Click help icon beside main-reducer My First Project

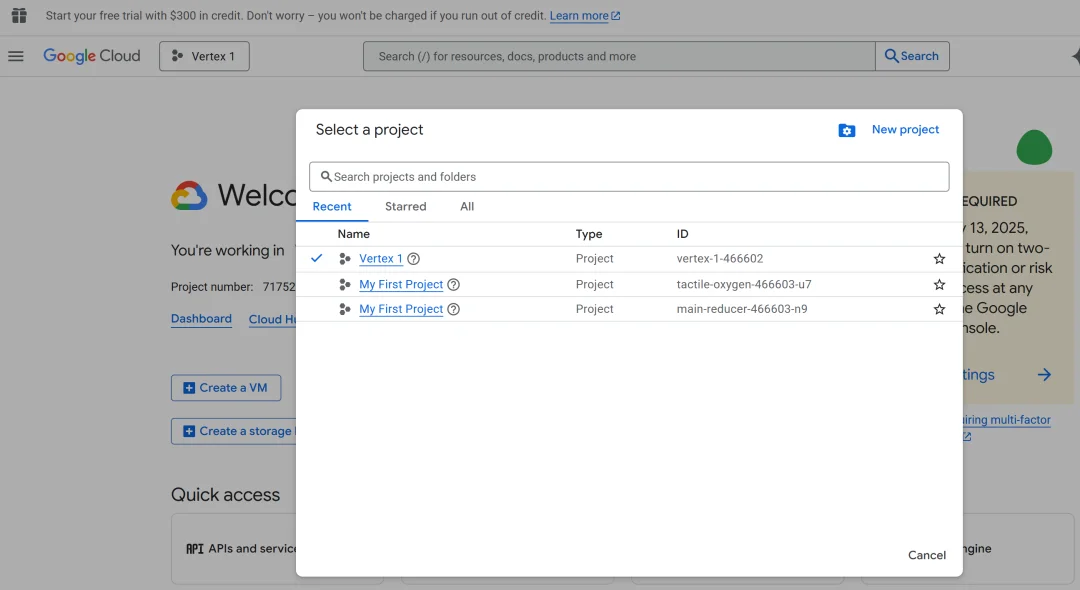click(x=453, y=310)
